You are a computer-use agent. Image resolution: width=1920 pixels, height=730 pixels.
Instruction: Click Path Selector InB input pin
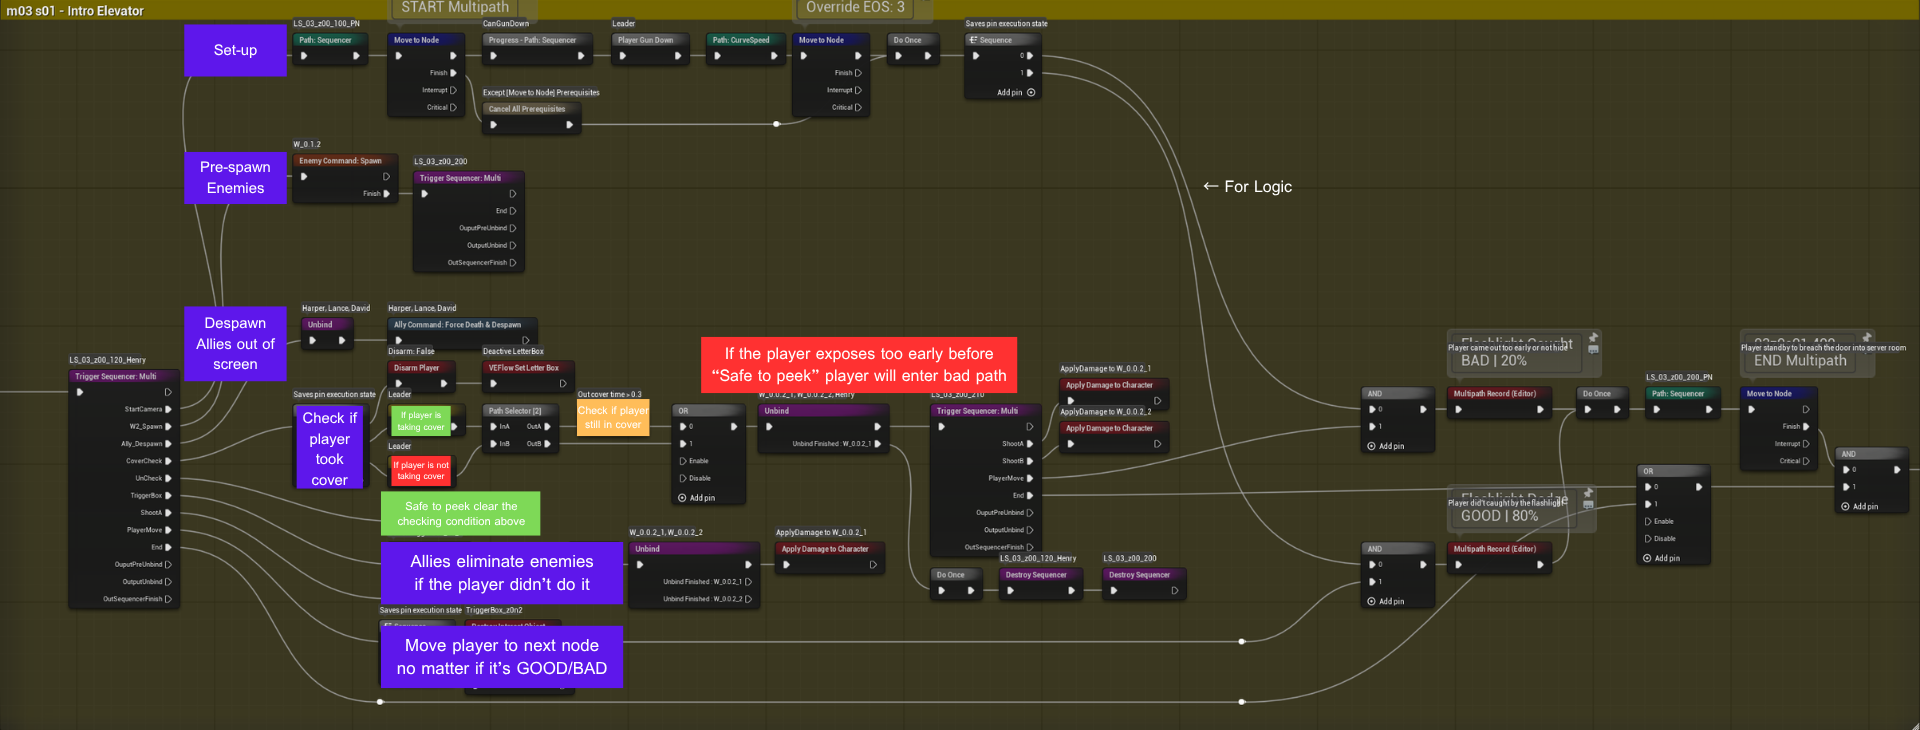point(493,444)
